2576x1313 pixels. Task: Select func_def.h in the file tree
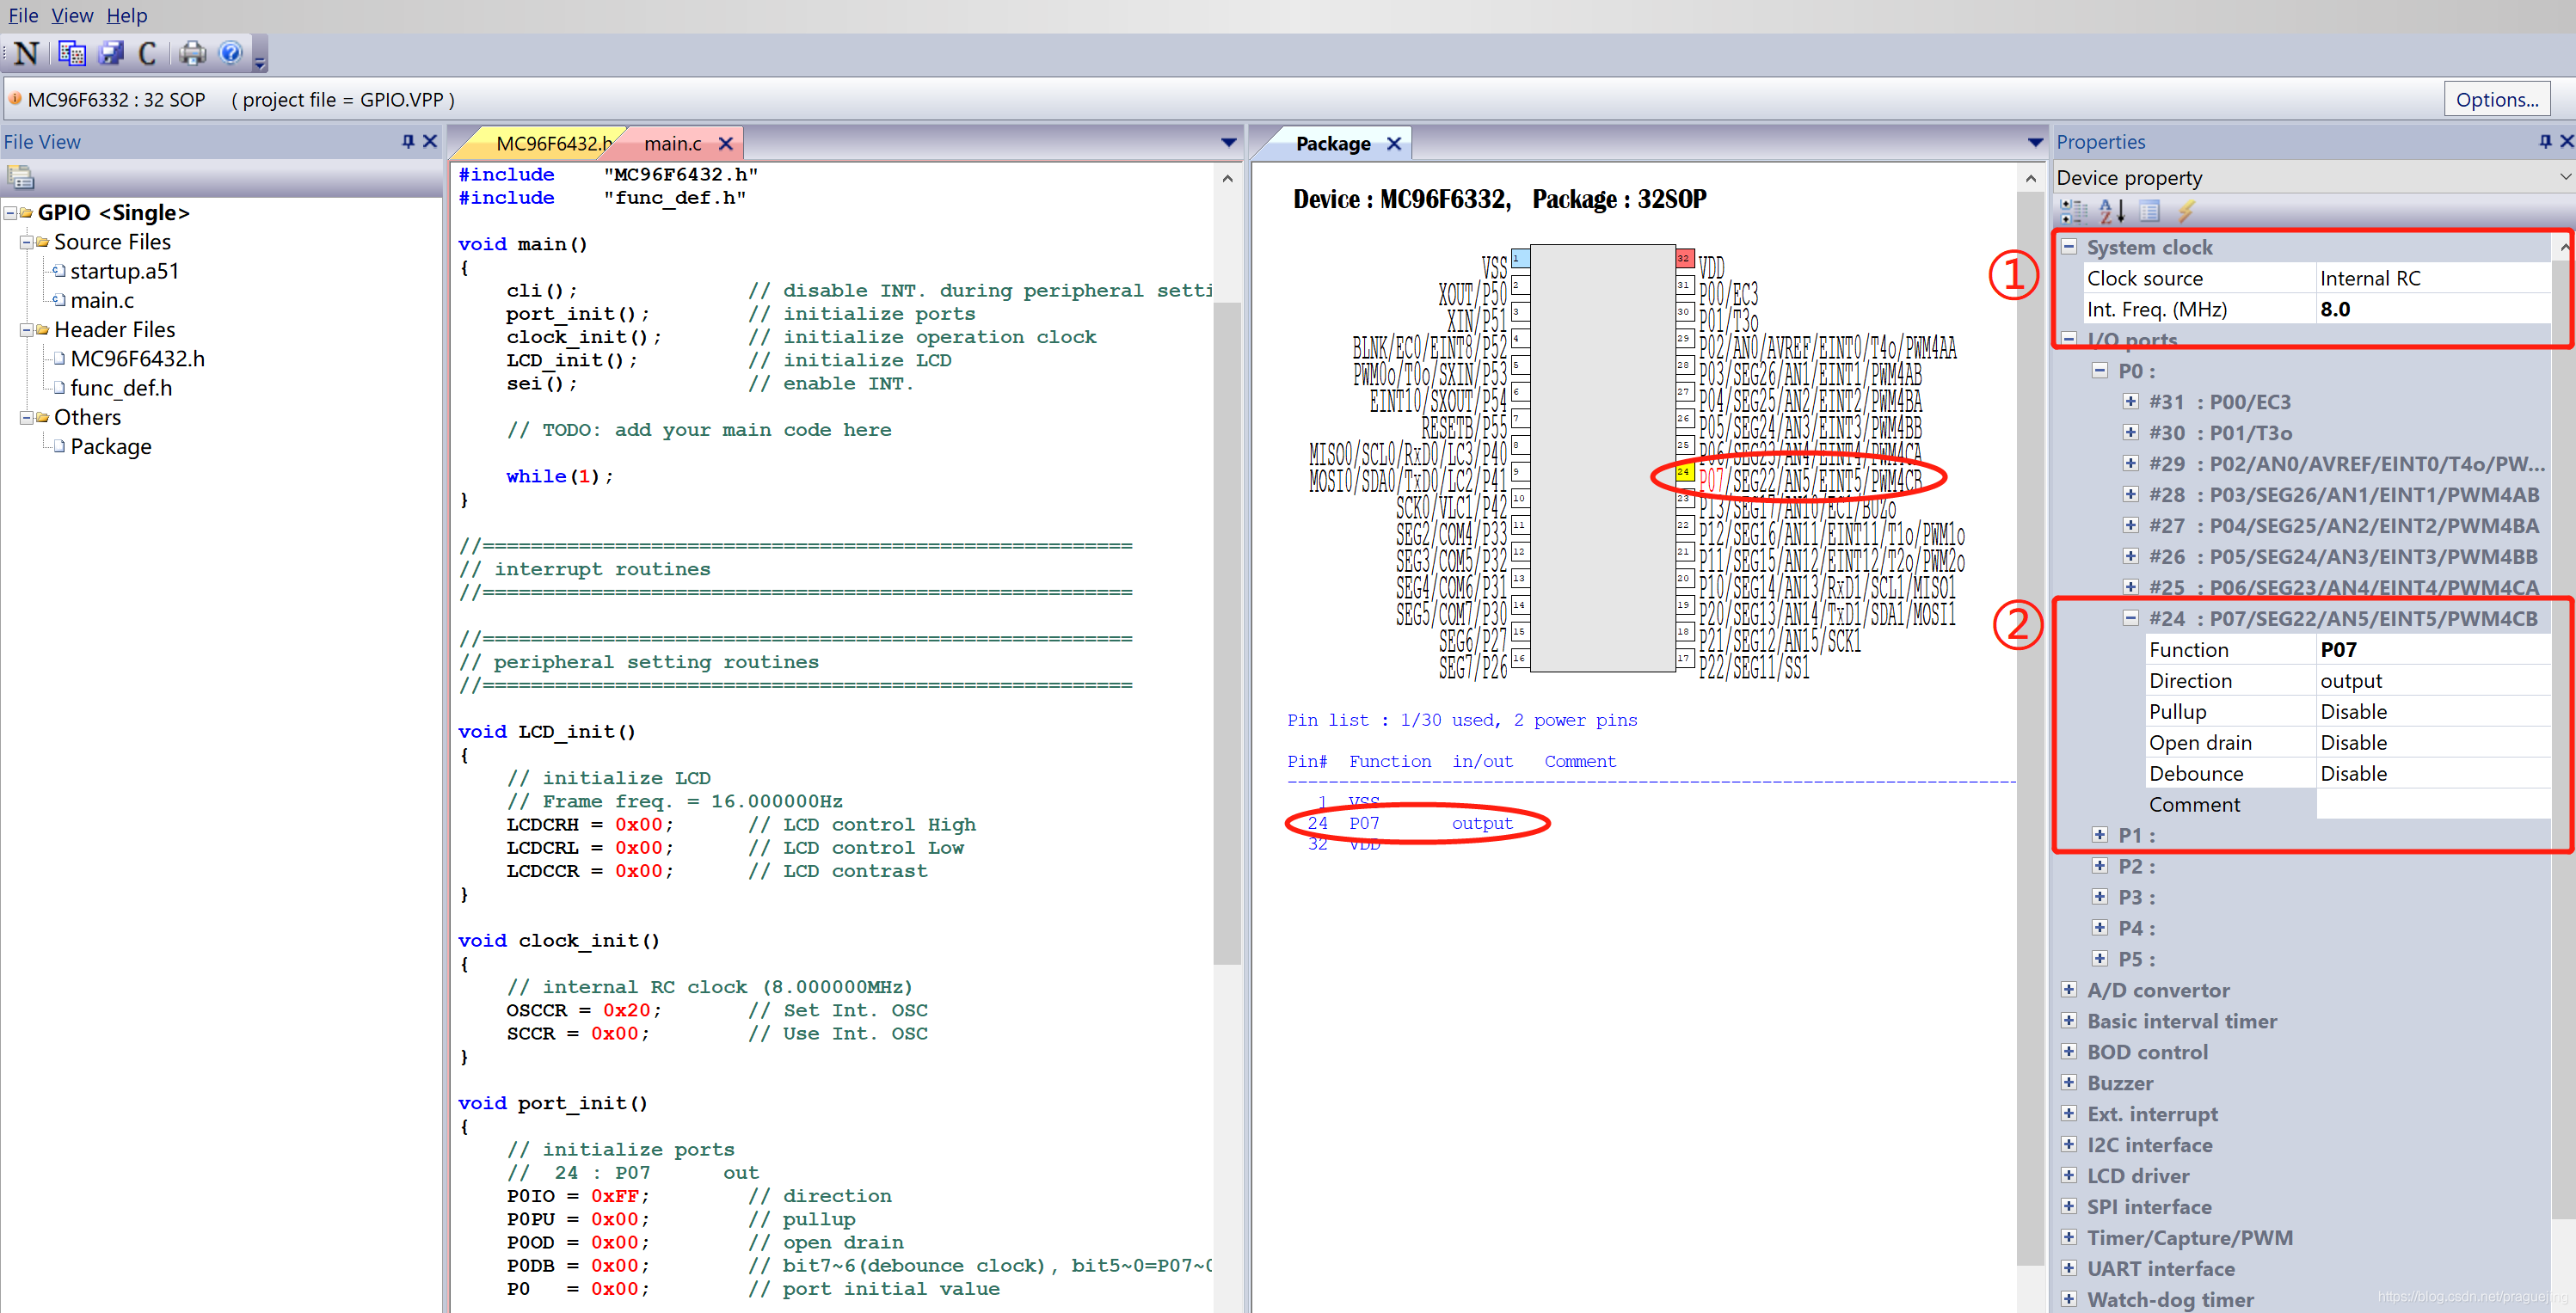121,388
